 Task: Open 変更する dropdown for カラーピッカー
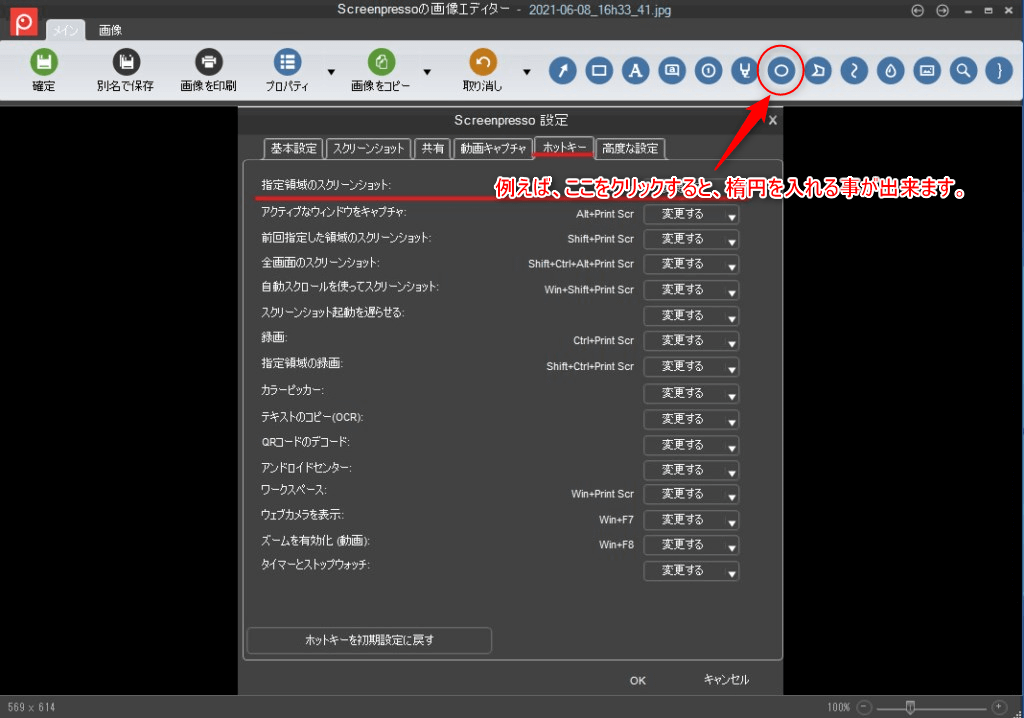coord(691,393)
